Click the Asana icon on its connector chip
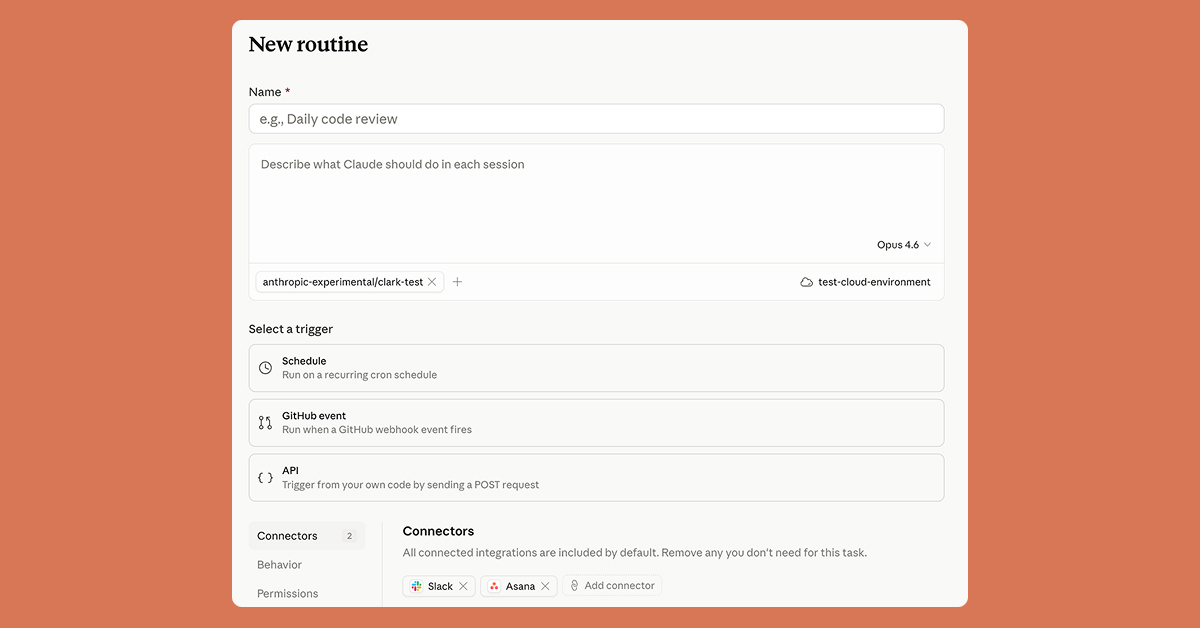The height and width of the screenshot is (628, 1200). click(492, 586)
